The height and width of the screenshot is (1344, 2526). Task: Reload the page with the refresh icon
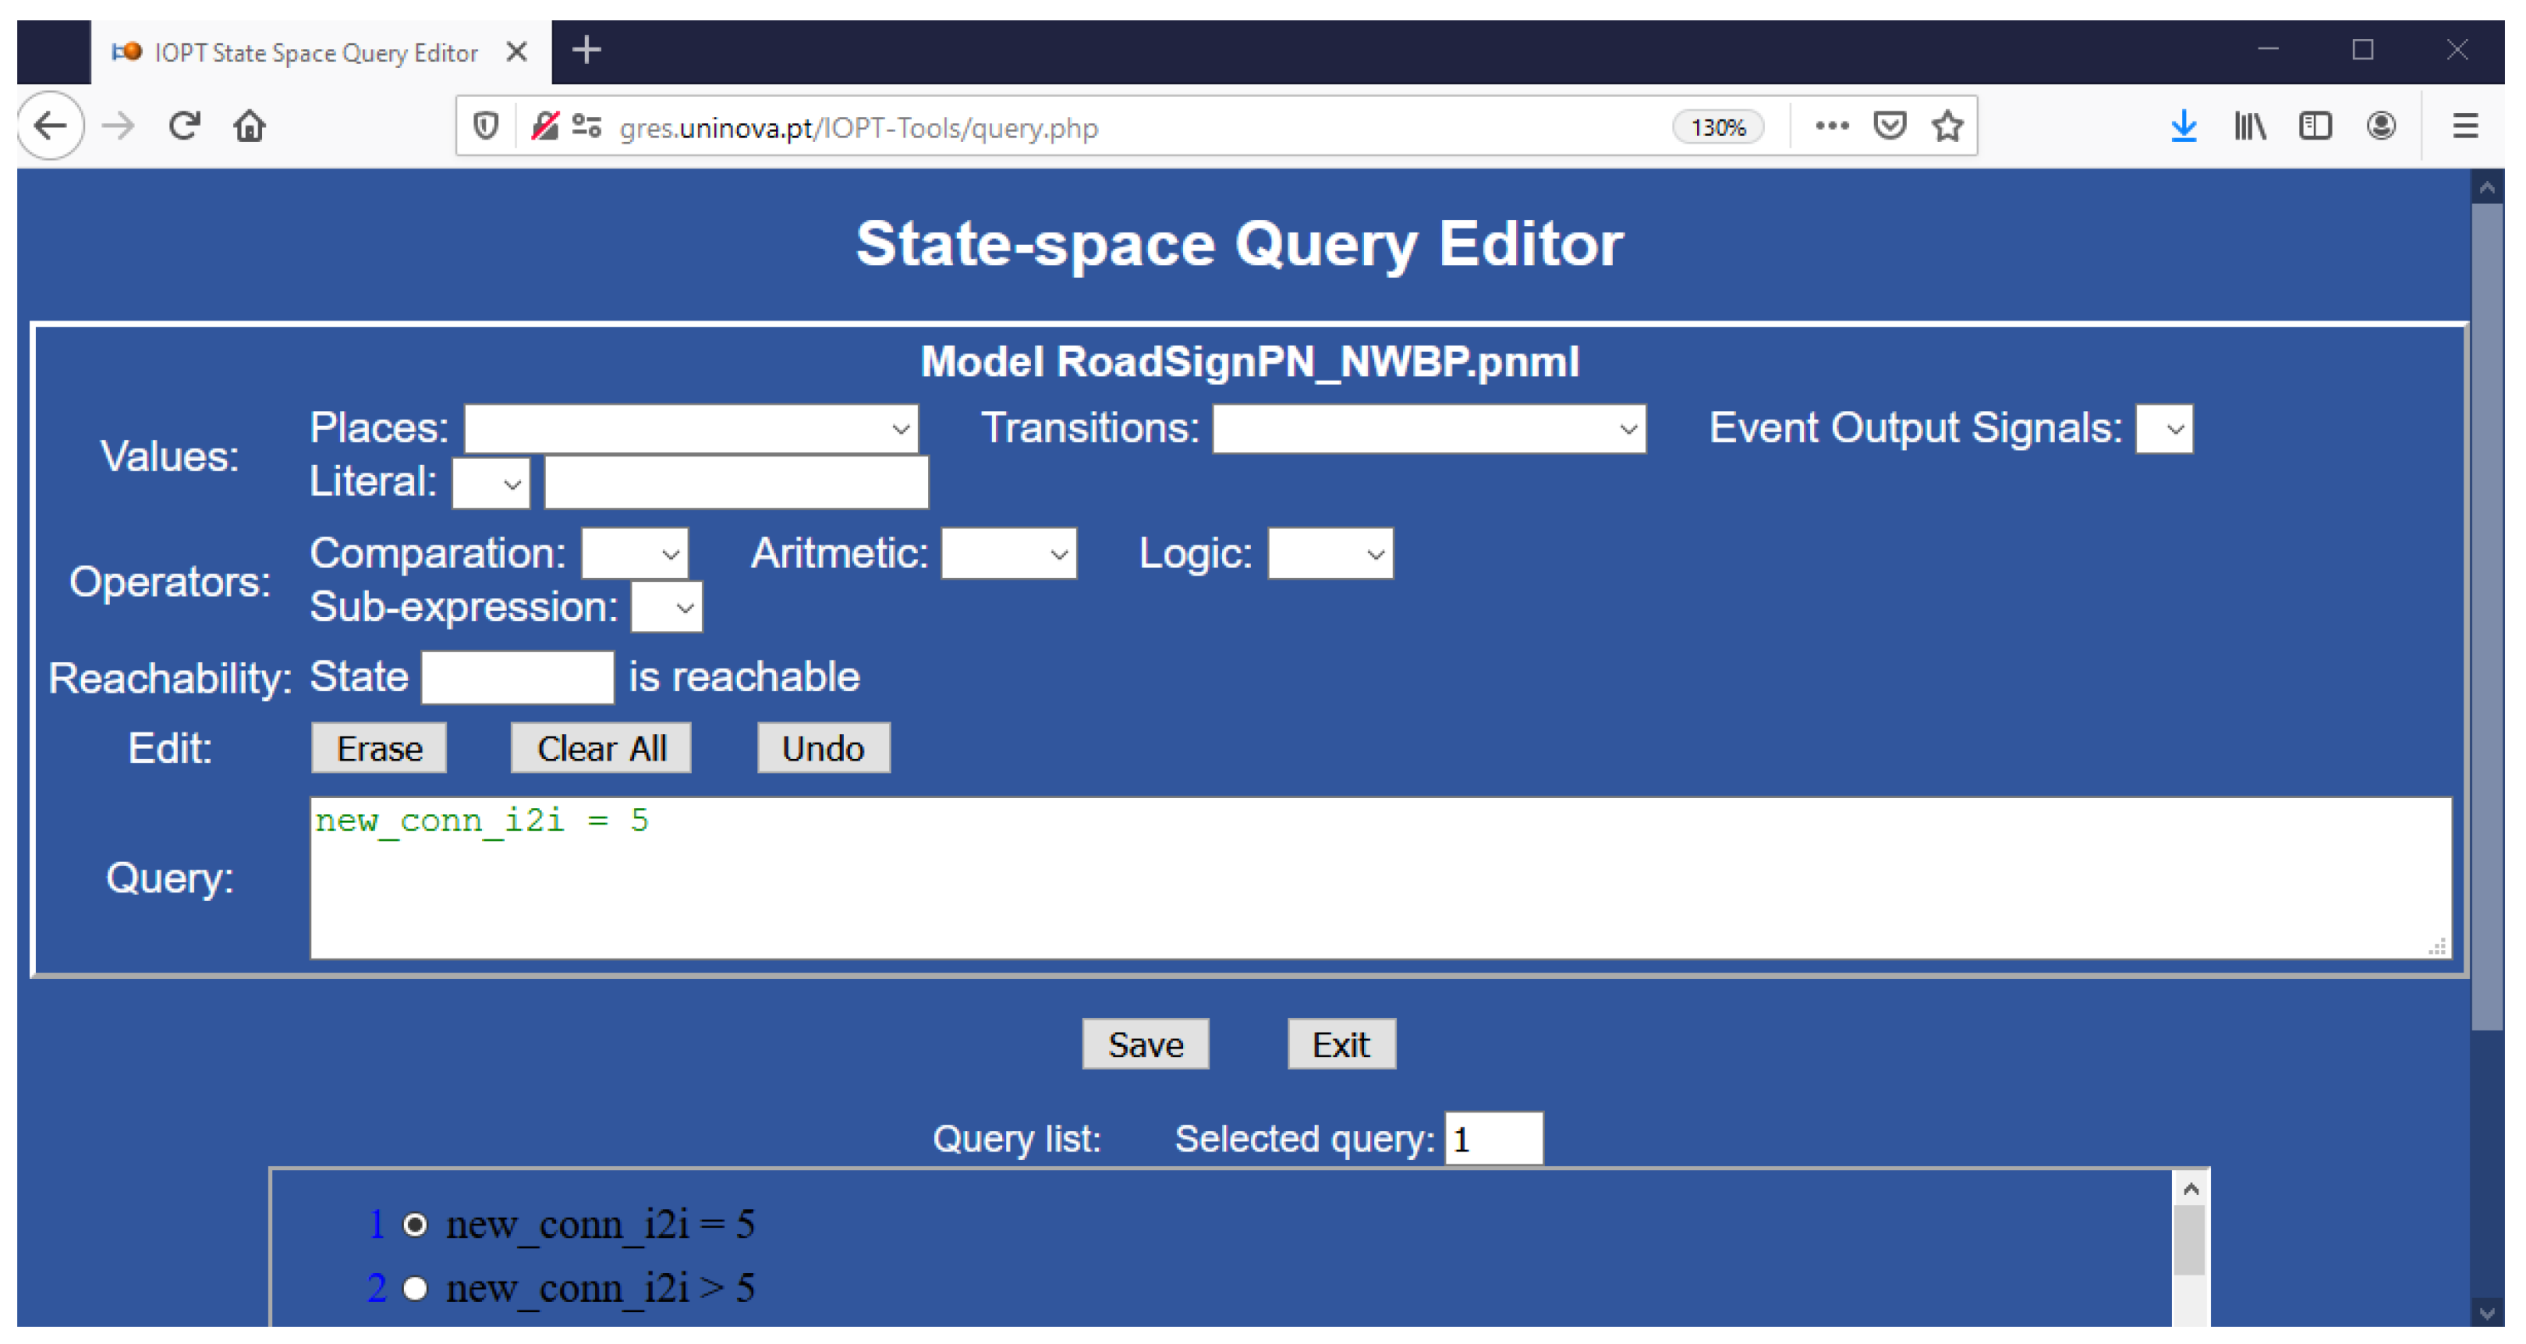pyautogui.click(x=184, y=127)
